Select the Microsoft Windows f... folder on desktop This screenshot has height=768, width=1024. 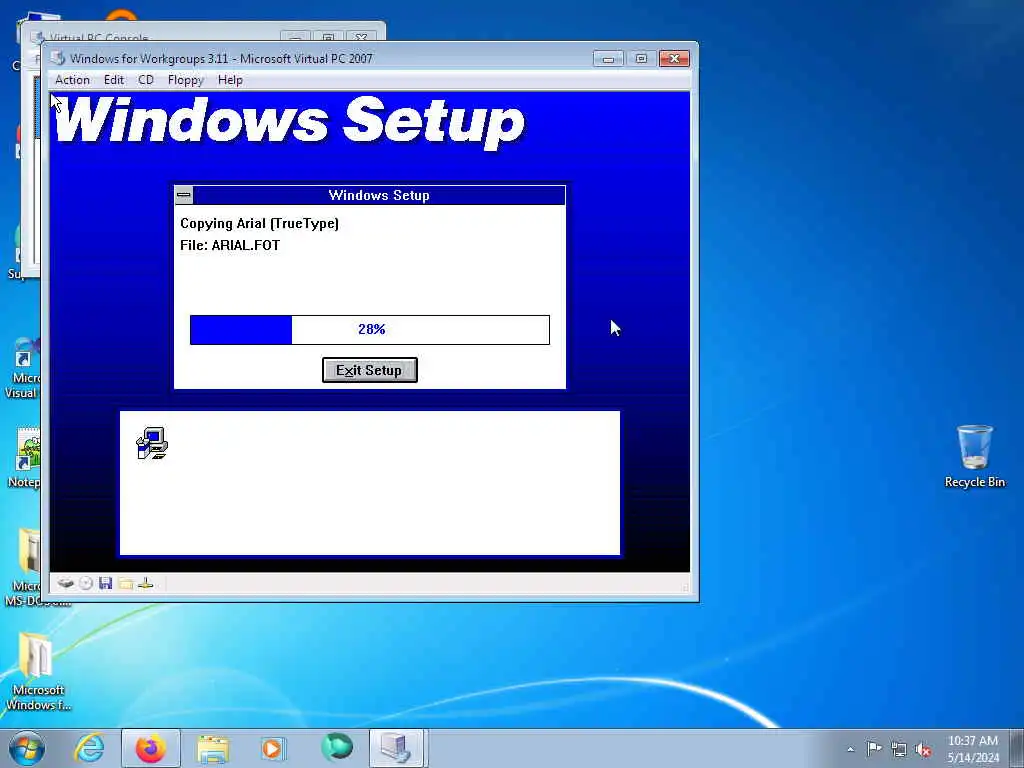pyautogui.click(x=37, y=671)
